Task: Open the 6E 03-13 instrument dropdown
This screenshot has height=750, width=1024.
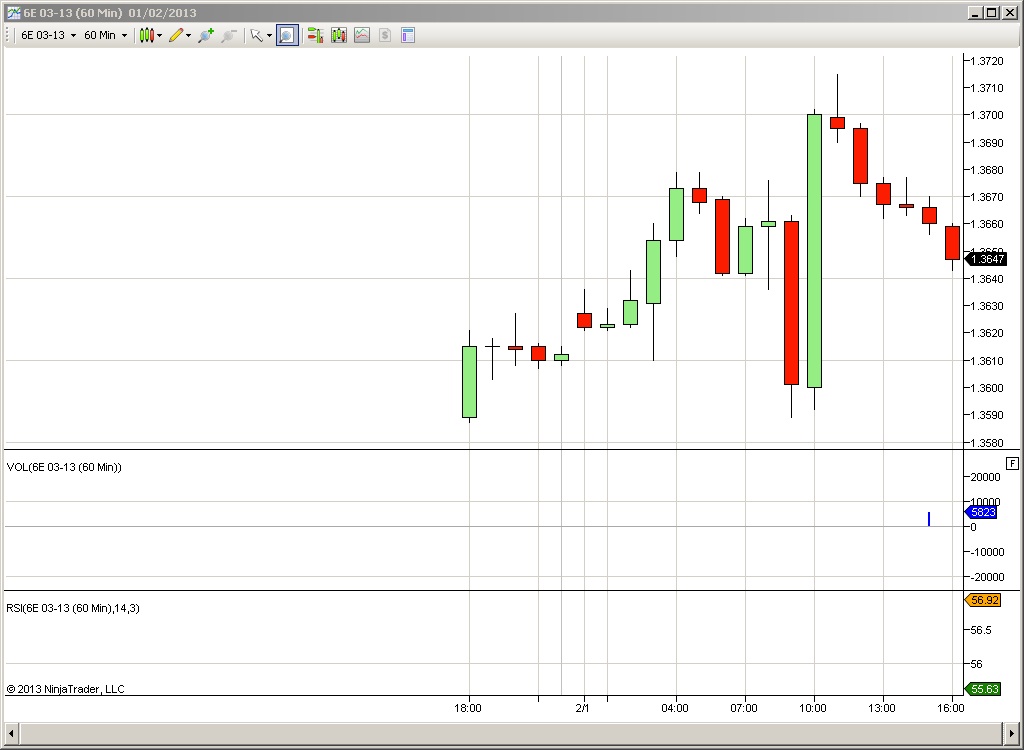Action: [x=49, y=35]
